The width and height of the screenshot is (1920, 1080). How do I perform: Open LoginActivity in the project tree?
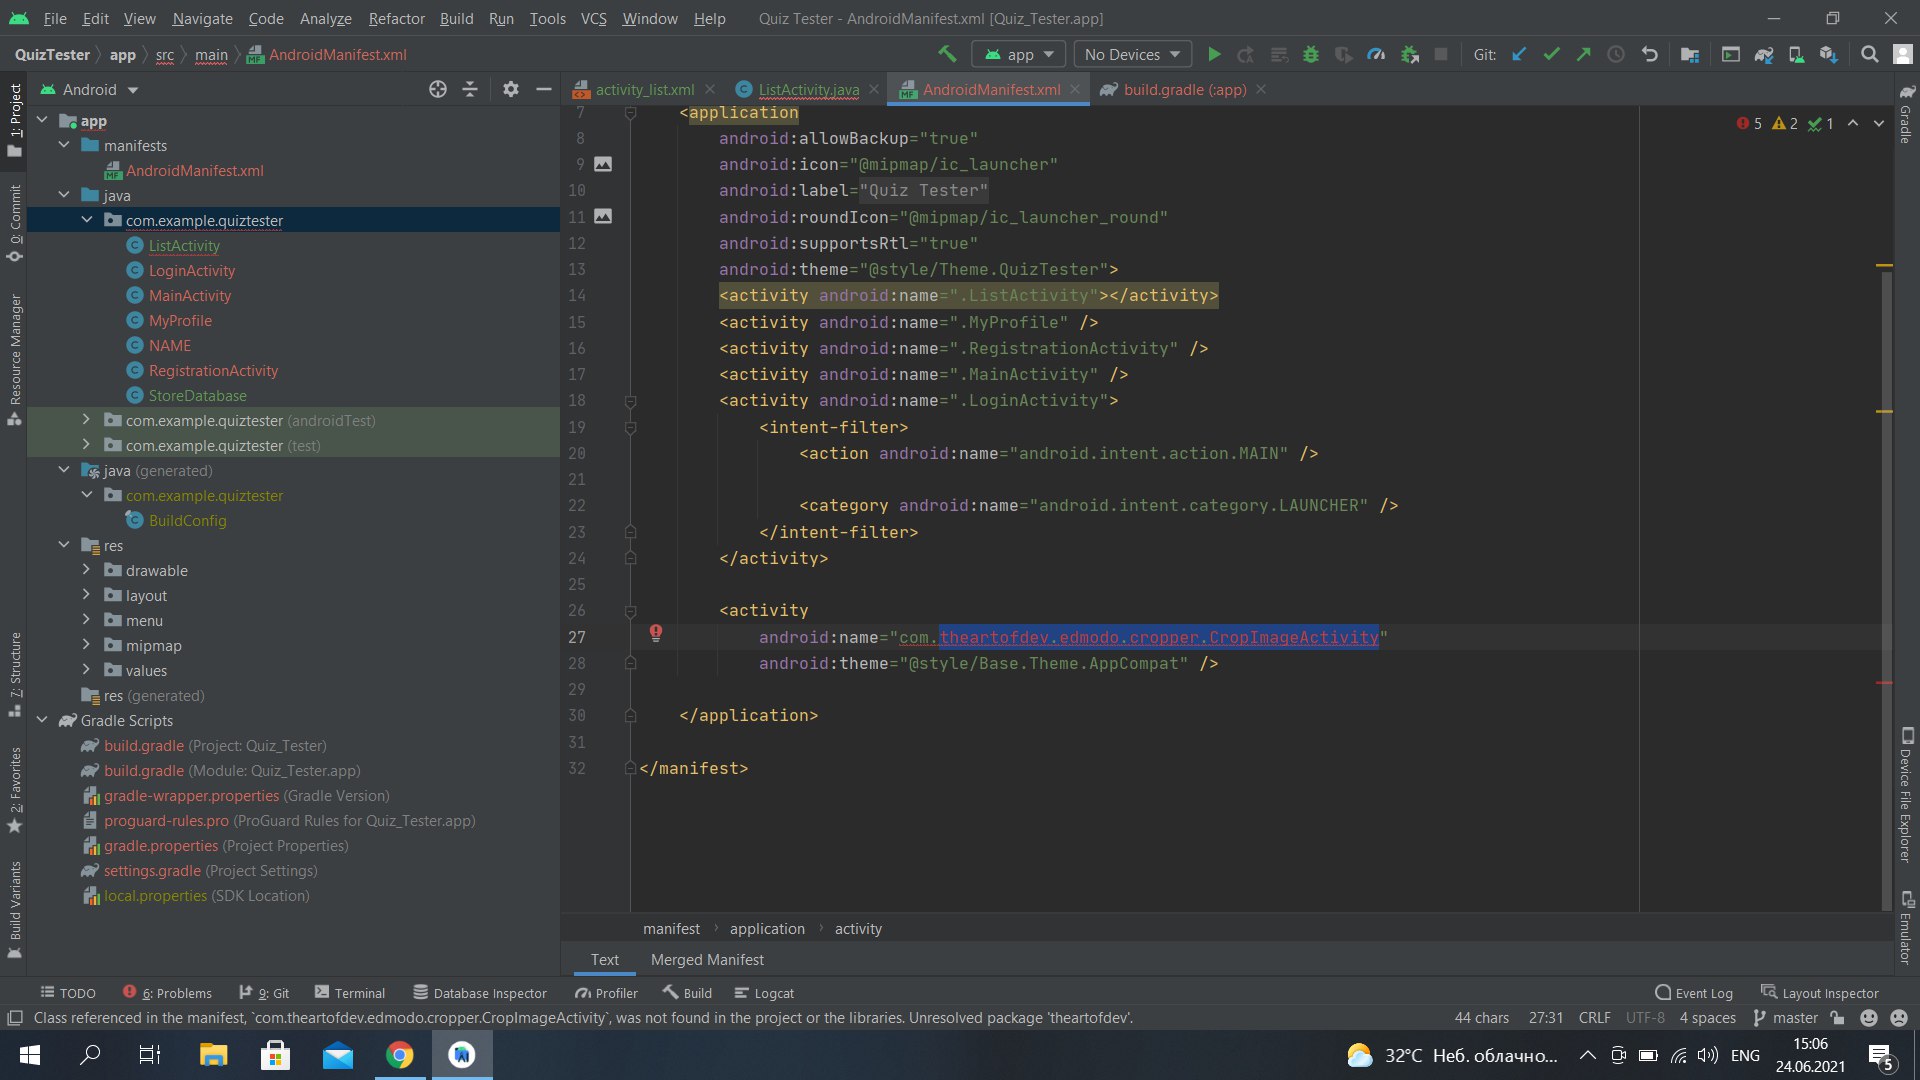[192, 271]
